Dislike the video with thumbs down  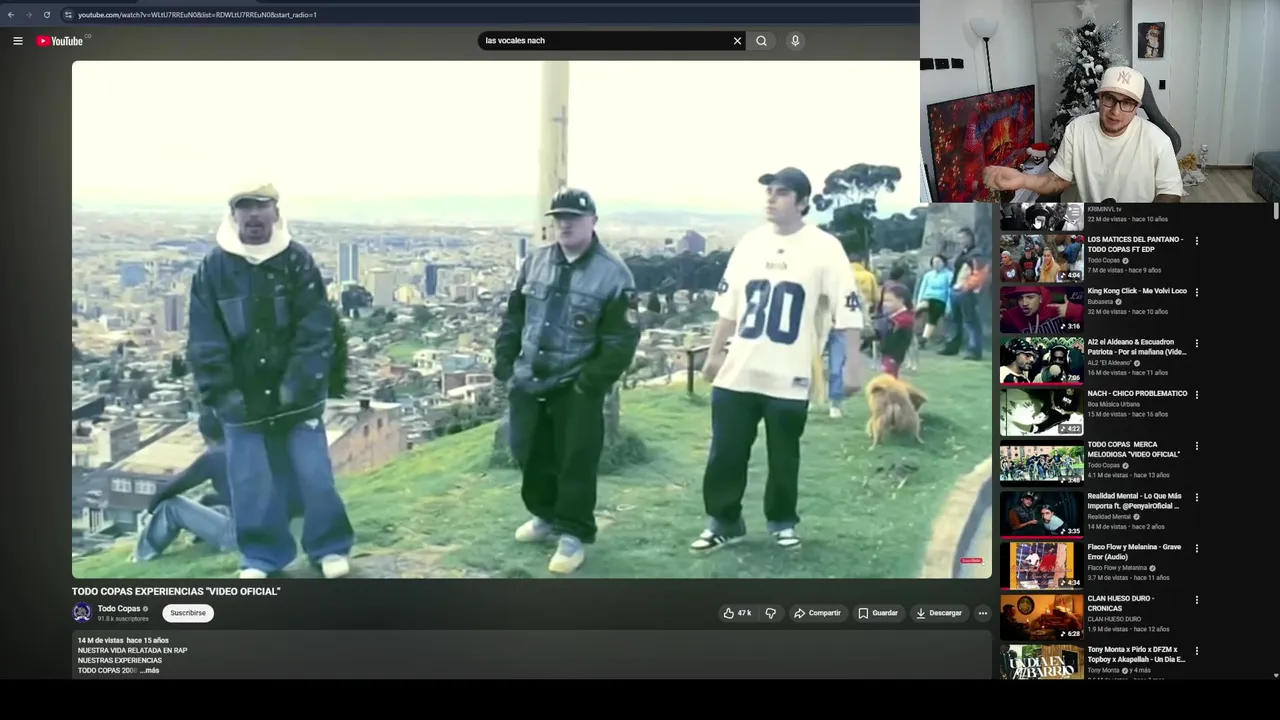click(770, 613)
